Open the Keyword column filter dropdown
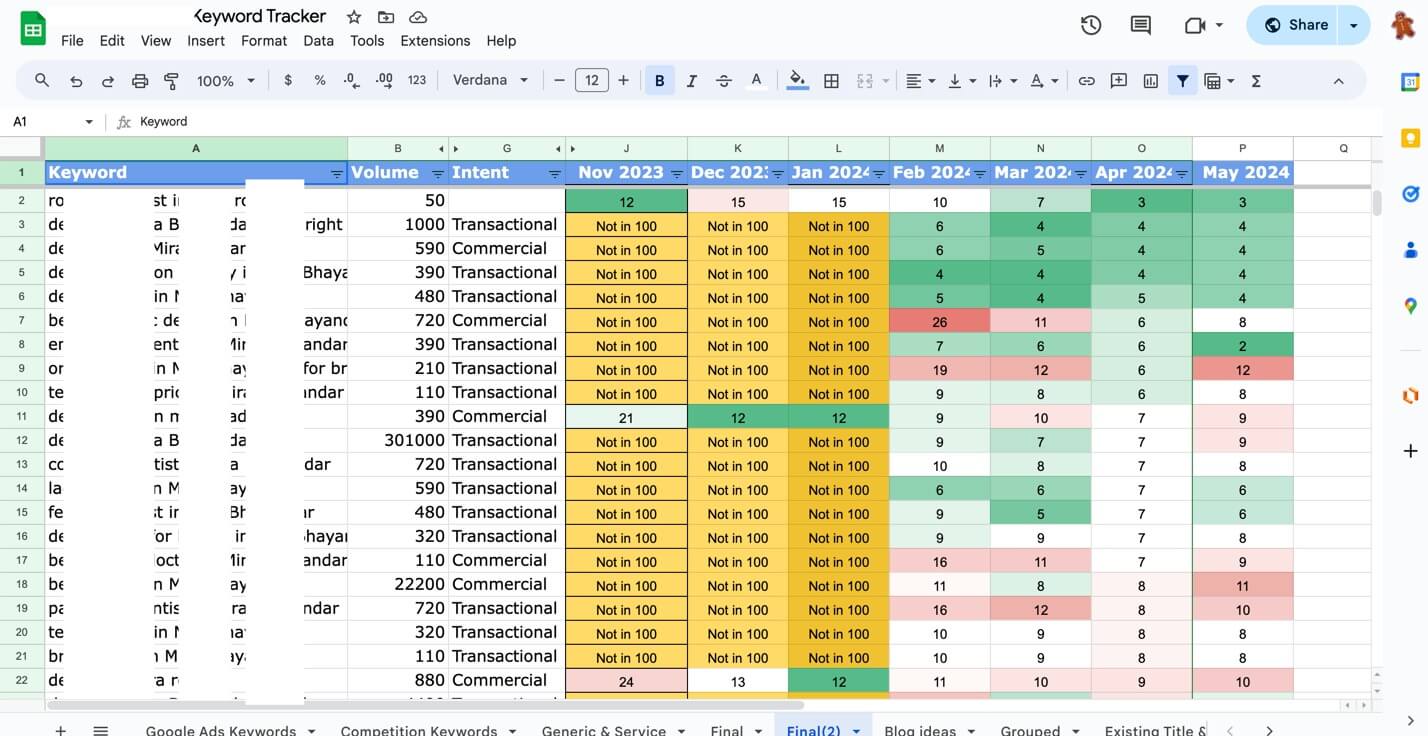 point(337,174)
